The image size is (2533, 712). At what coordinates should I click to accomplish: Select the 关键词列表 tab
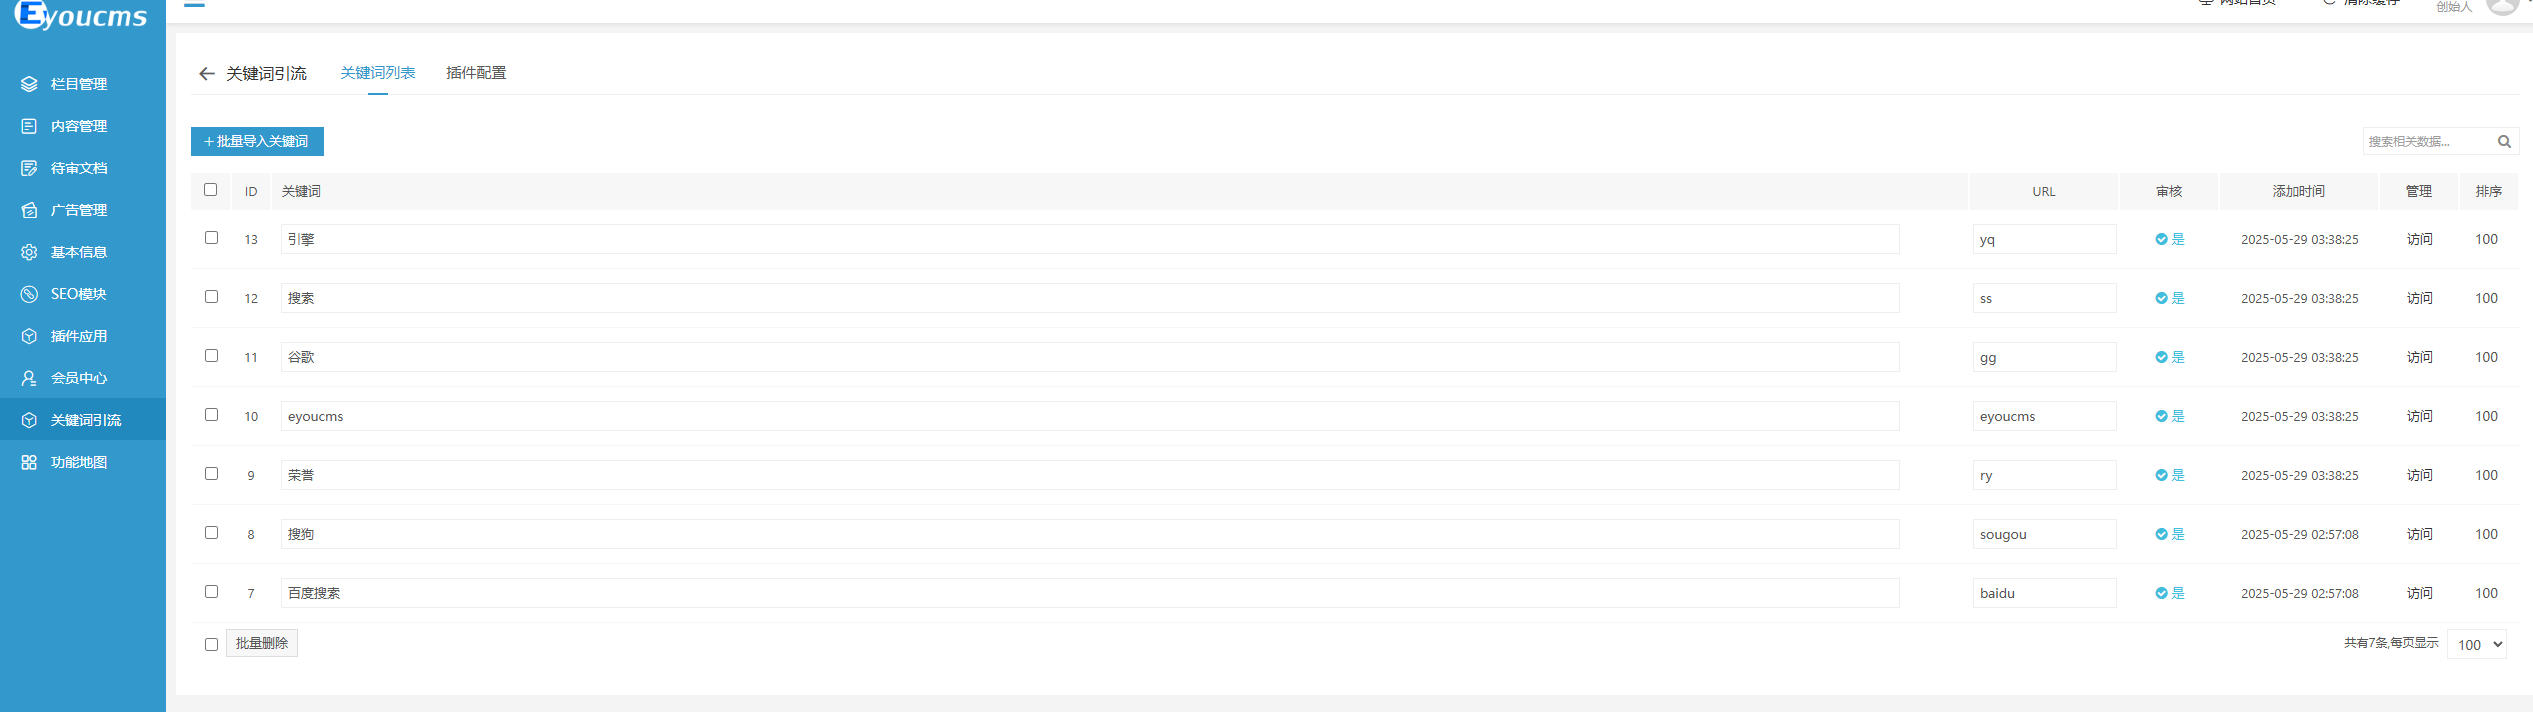(378, 73)
